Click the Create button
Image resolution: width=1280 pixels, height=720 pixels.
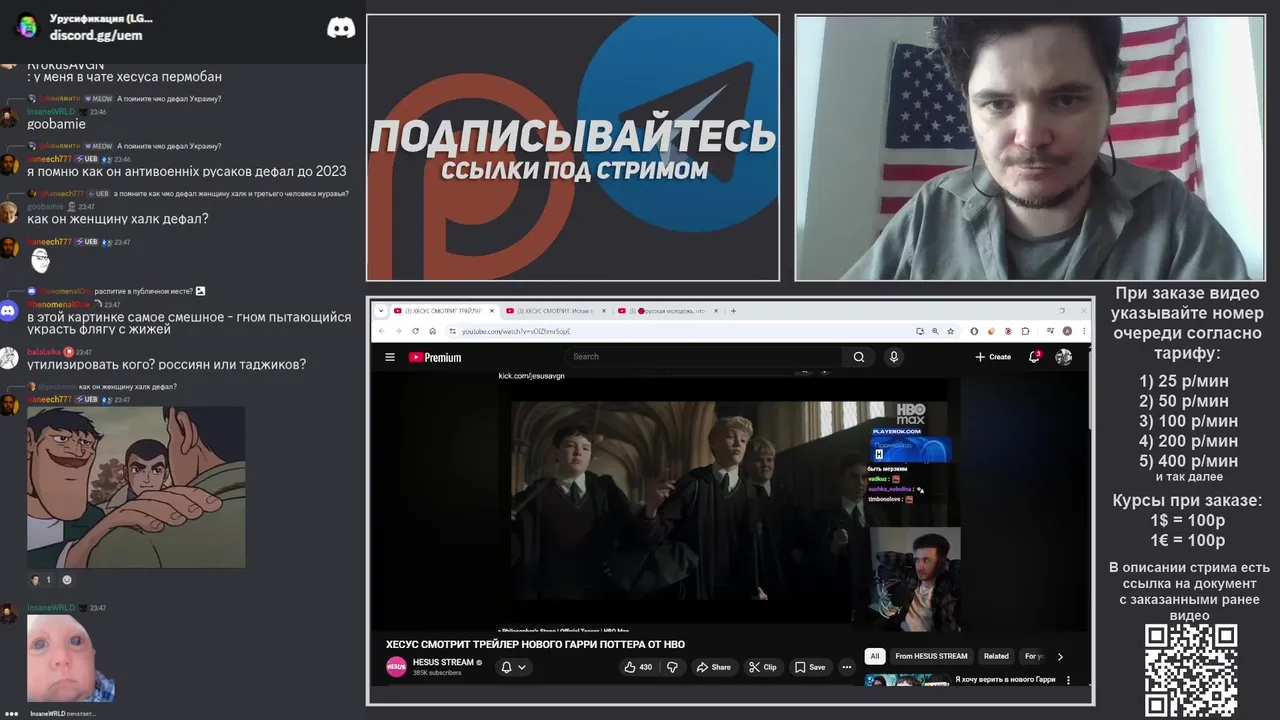993,357
